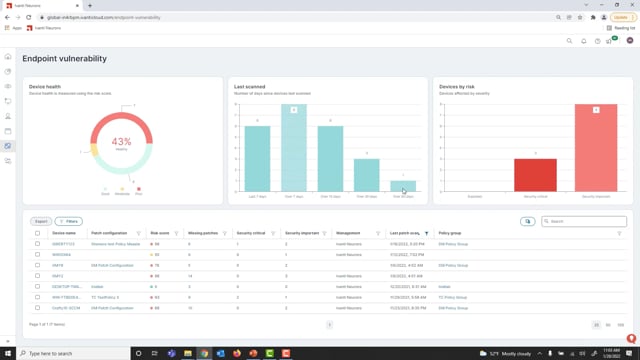
Task: Open the search icon in app header
Action: click(x=569, y=41)
